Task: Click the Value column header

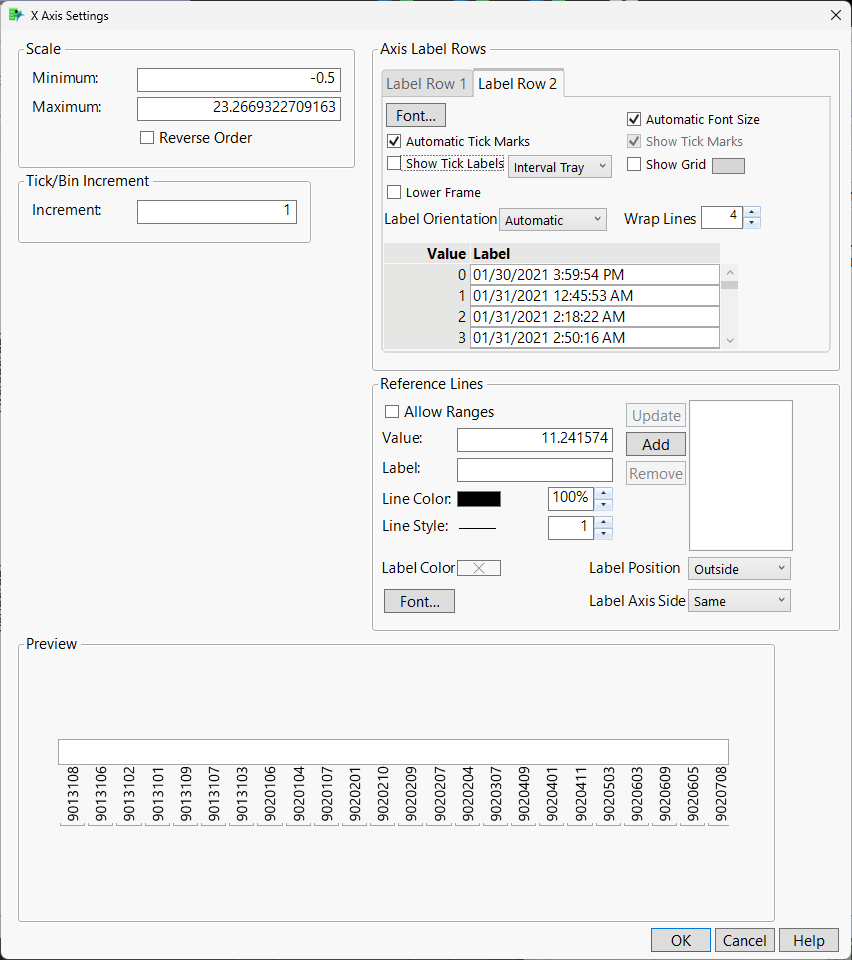Action: click(x=446, y=253)
